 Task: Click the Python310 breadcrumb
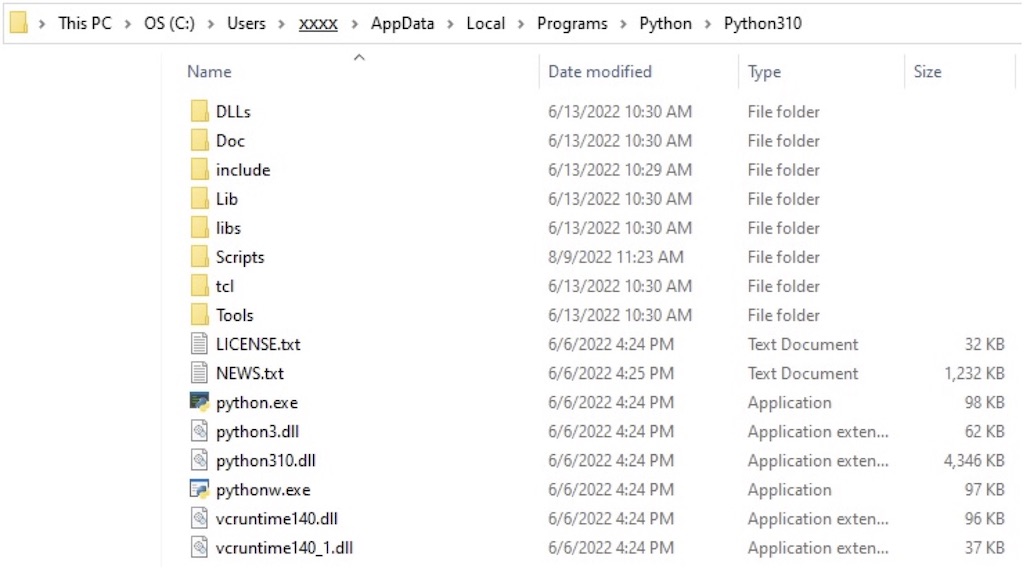pyautogui.click(x=763, y=24)
